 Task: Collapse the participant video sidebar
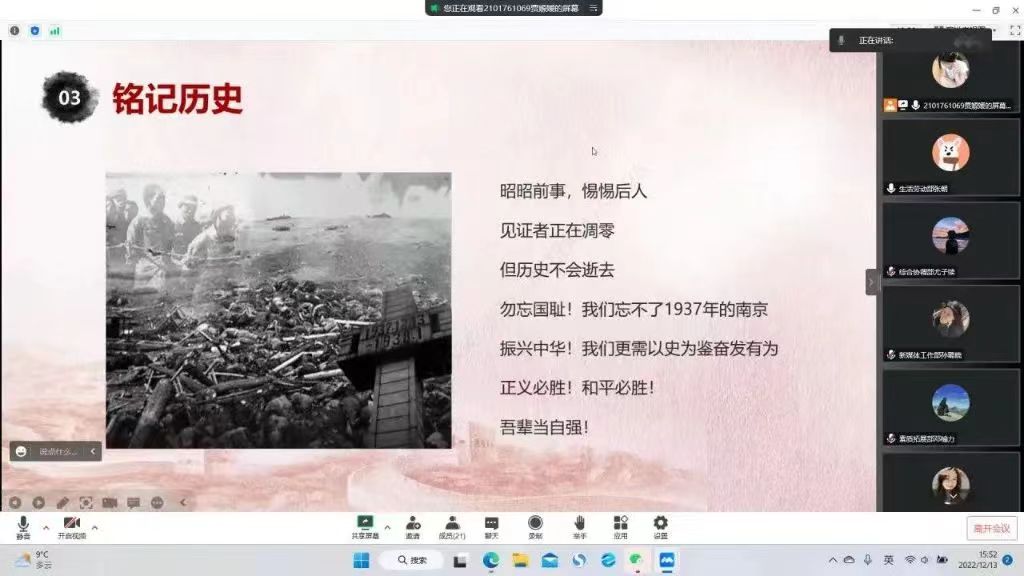(870, 283)
